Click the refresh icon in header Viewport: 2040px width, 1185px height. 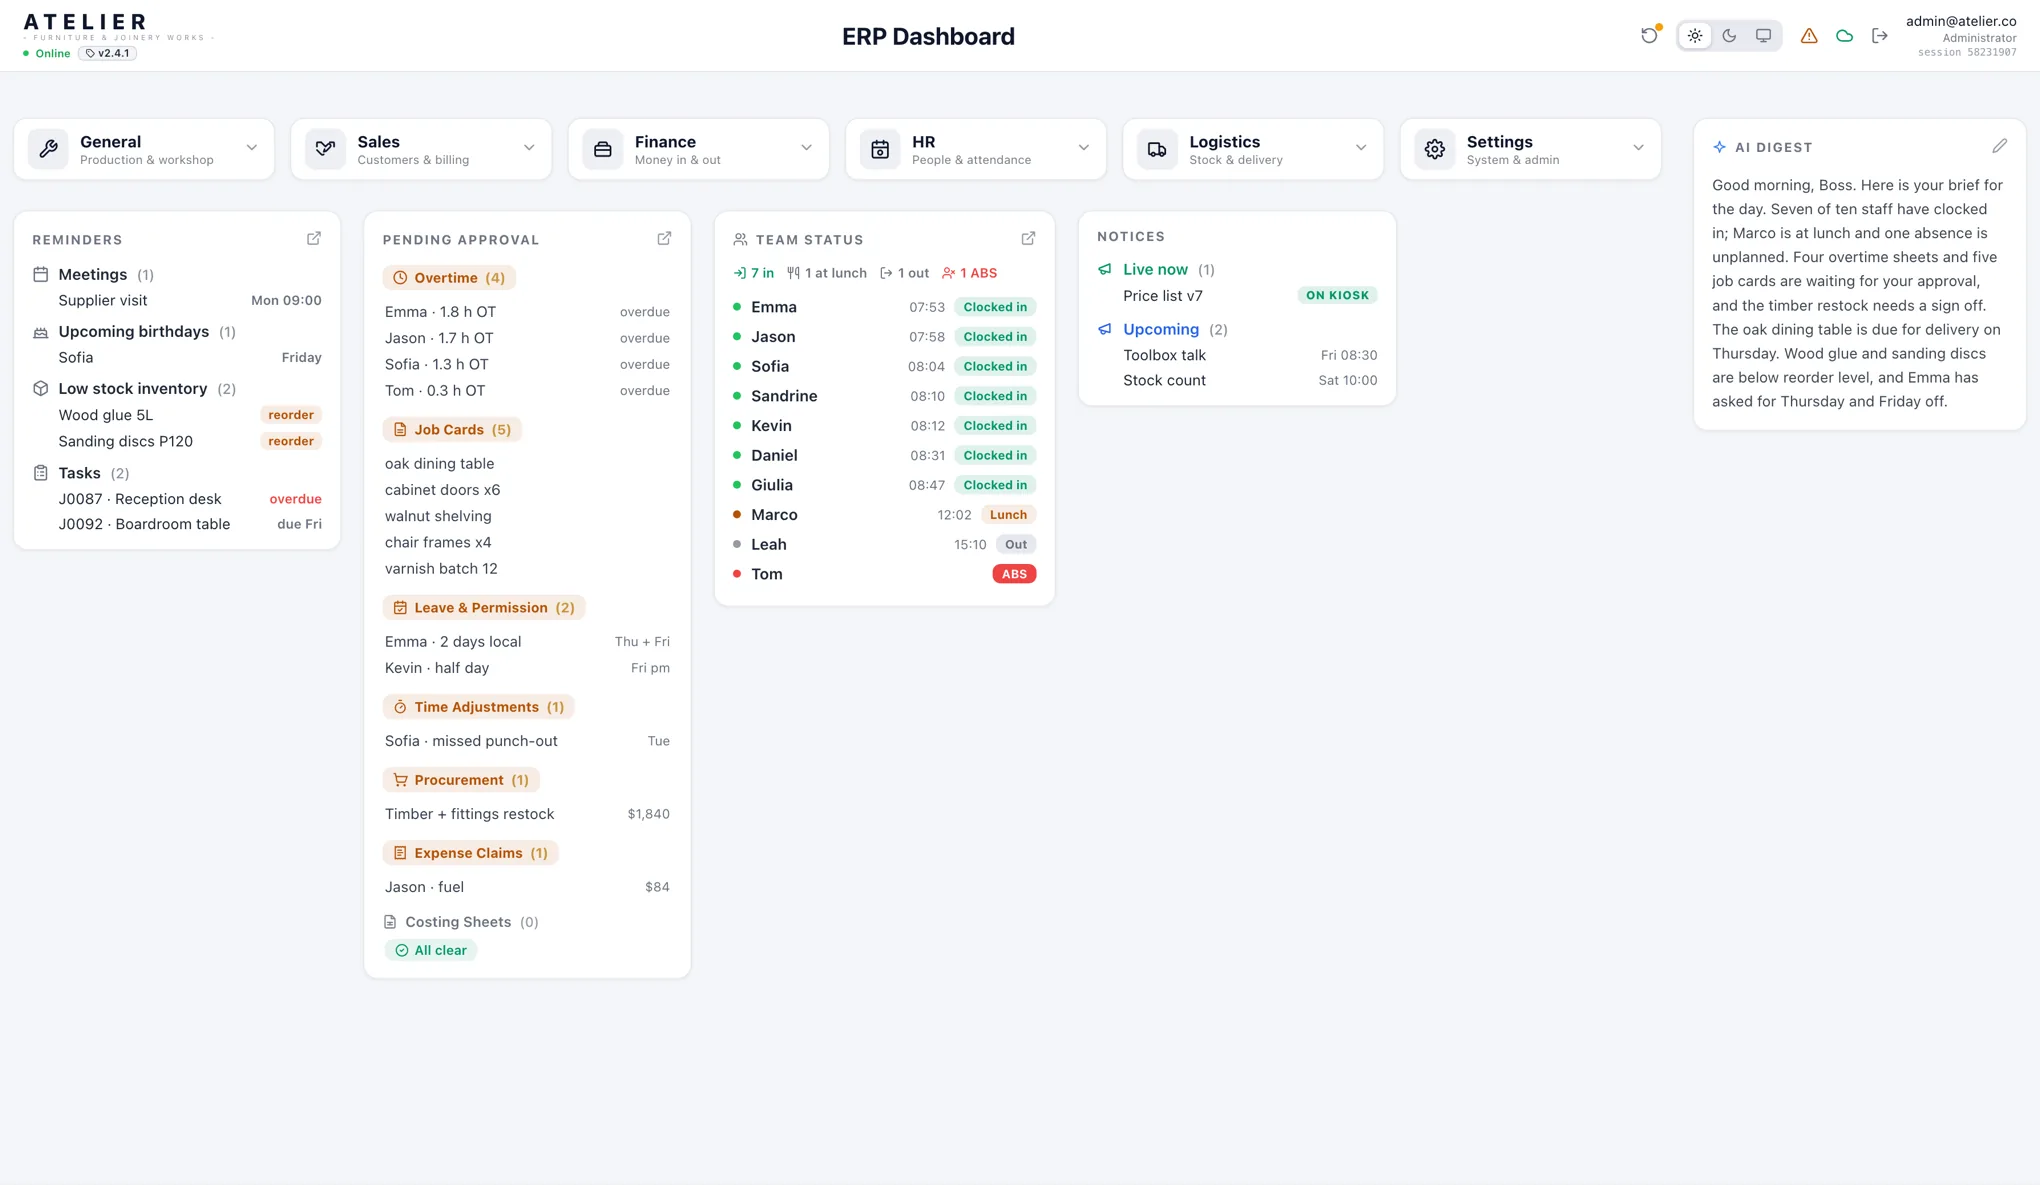[1649, 36]
